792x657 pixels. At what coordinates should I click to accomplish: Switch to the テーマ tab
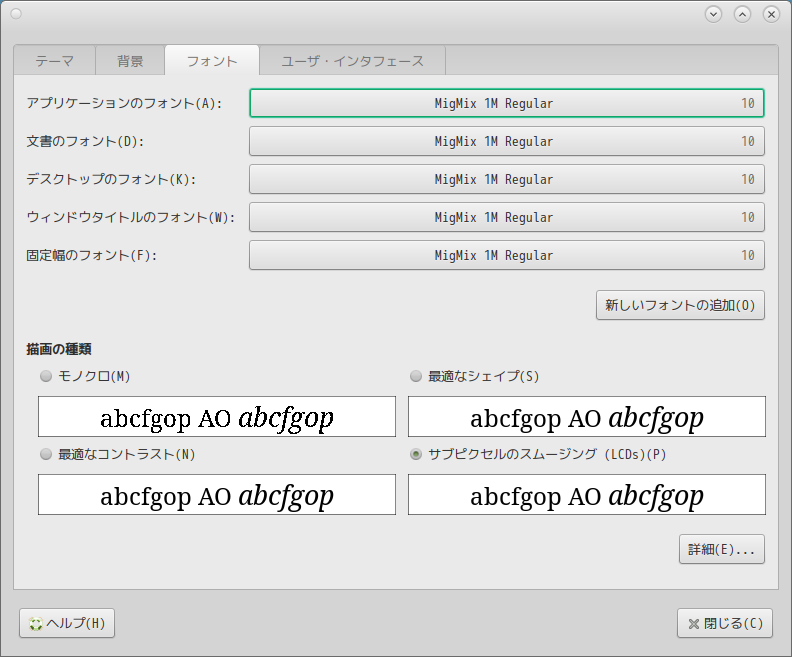pos(54,61)
